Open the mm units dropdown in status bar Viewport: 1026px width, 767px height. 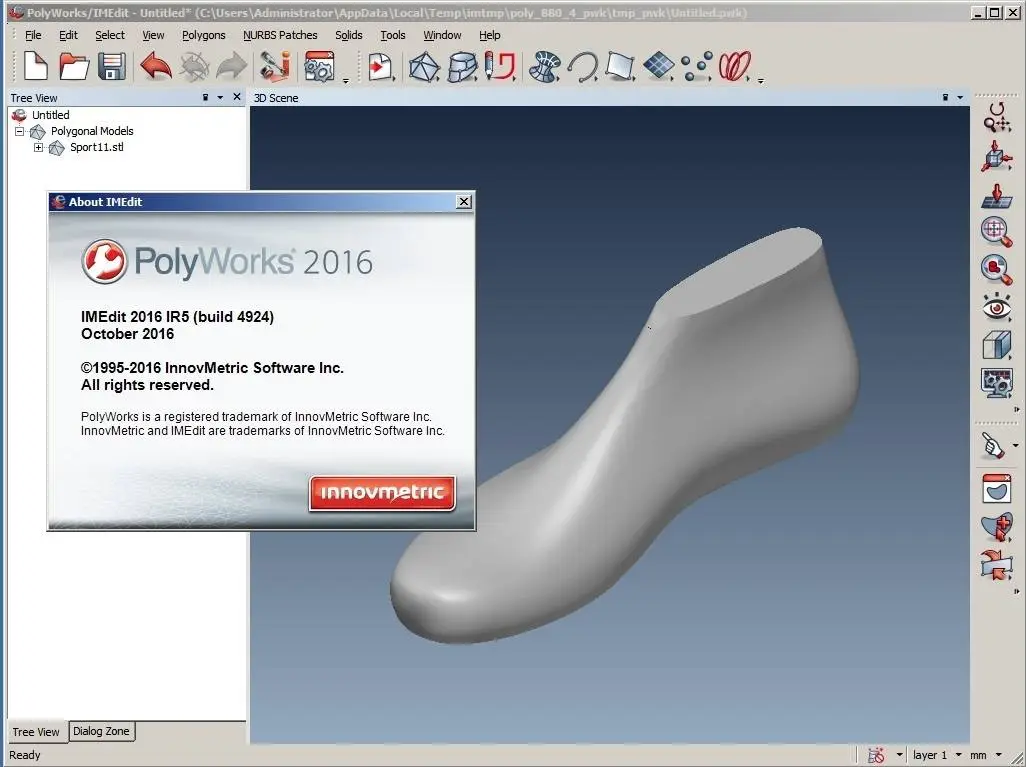click(x=999, y=755)
